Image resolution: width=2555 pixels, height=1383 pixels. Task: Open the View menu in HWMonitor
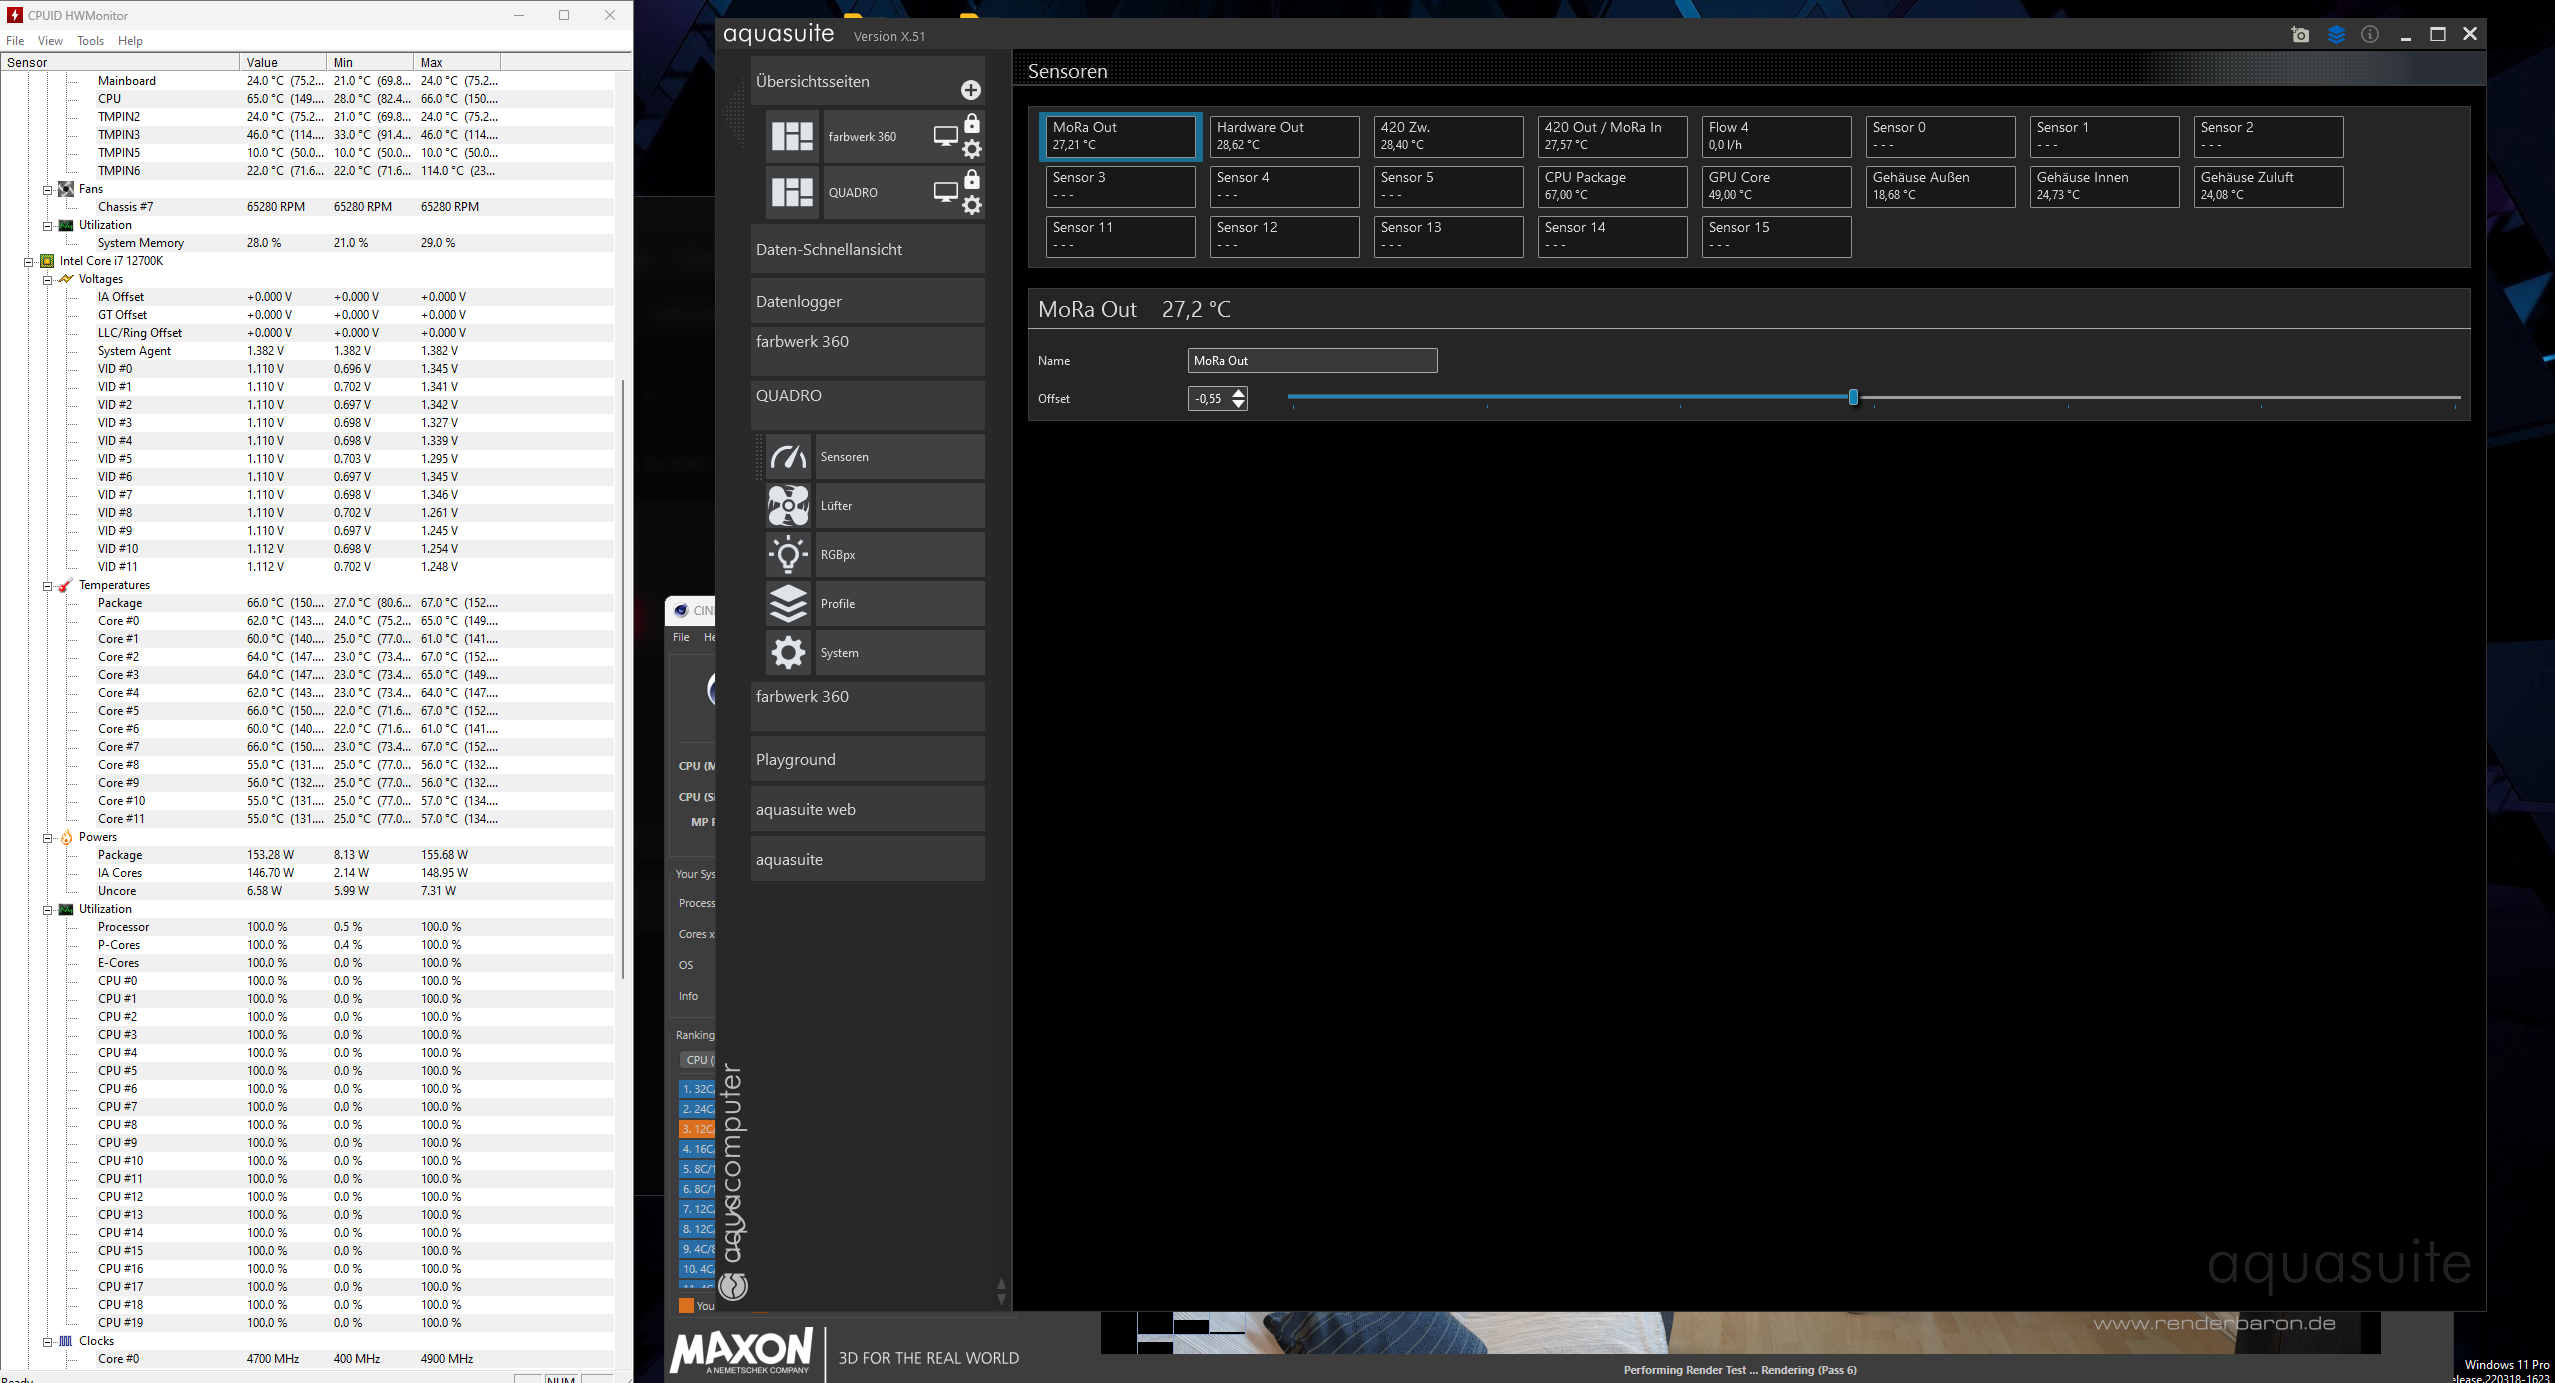[50, 41]
